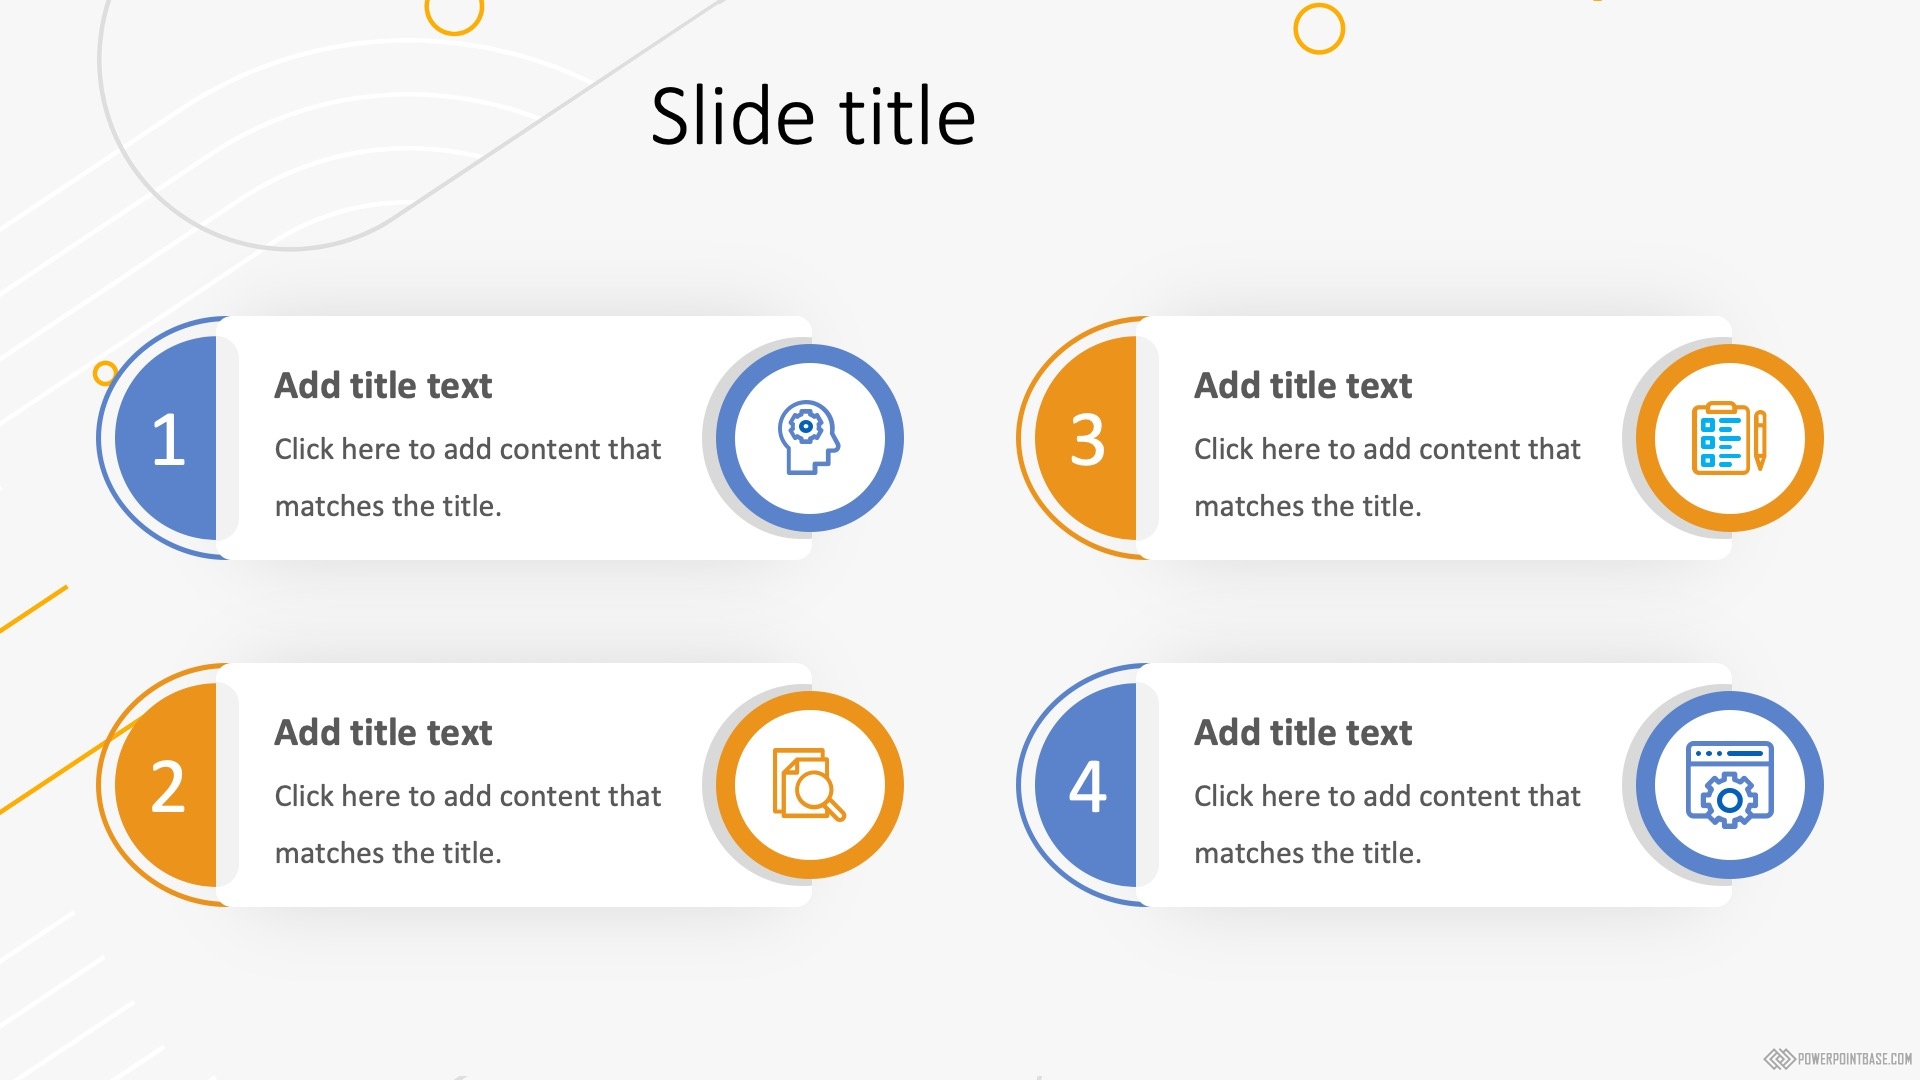Image resolution: width=1920 pixels, height=1080 pixels.
Task: Click the content text in card 2
Action: 467,824
